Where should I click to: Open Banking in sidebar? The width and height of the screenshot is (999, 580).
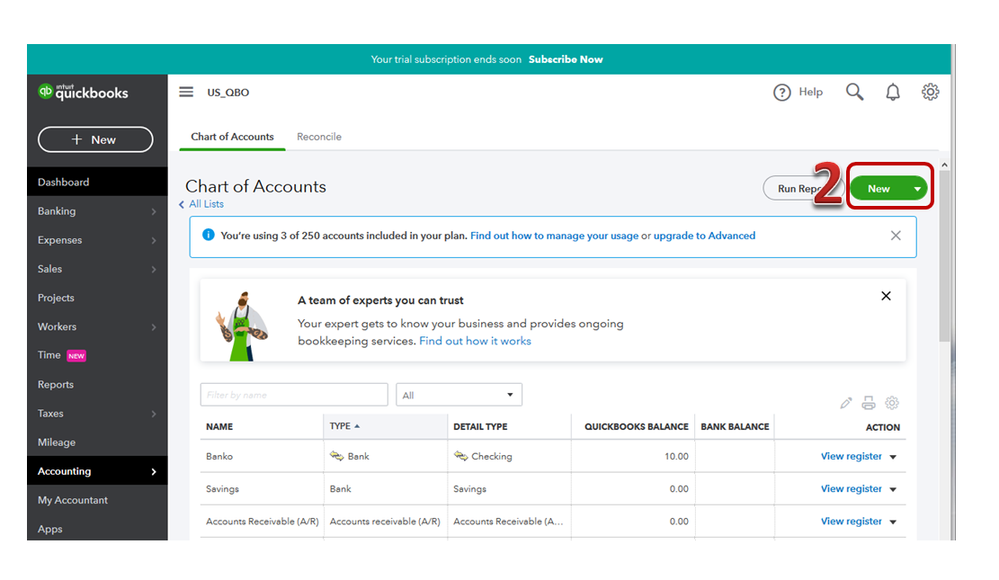click(57, 211)
